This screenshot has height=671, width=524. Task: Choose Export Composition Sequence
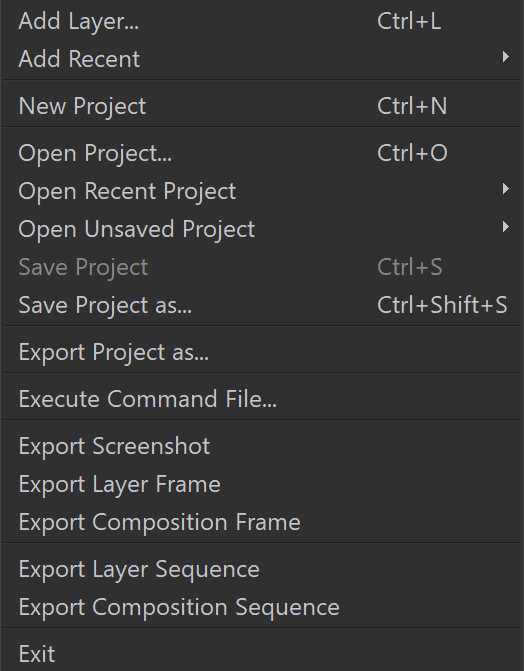pyautogui.click(x=262, y=607)
